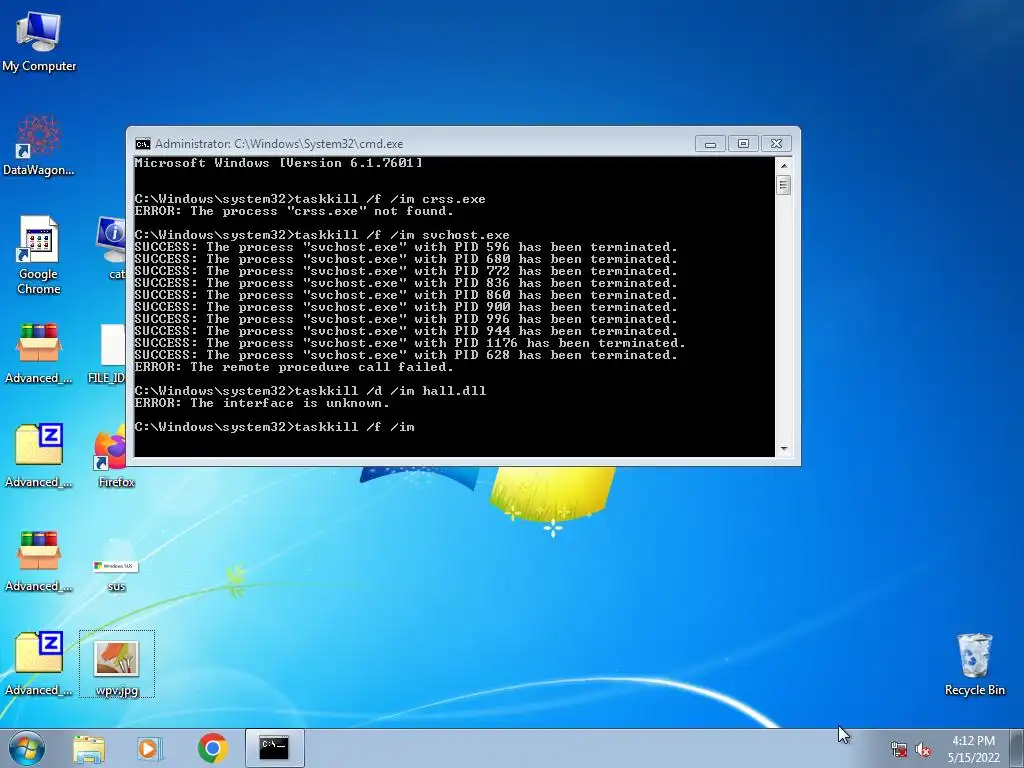This screenshot has width=1024, height=768.
Task: Click the 'taskkill /f /im crss.exe' command line
Action: [310, 199]
